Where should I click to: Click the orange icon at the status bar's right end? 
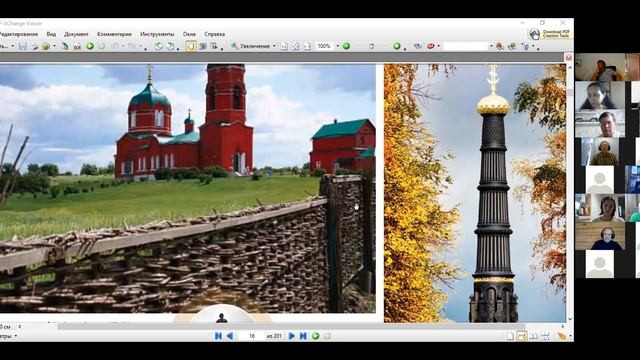562,336
